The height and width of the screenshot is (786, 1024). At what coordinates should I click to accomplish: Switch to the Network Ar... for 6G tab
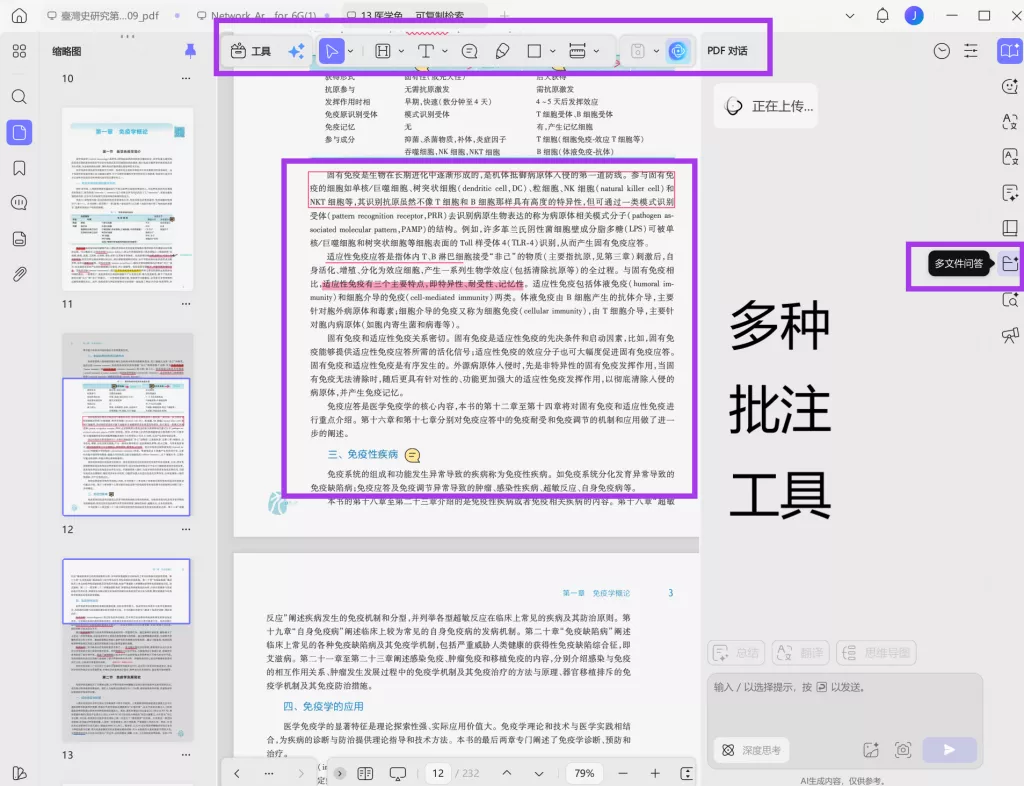tap(263, 16)
